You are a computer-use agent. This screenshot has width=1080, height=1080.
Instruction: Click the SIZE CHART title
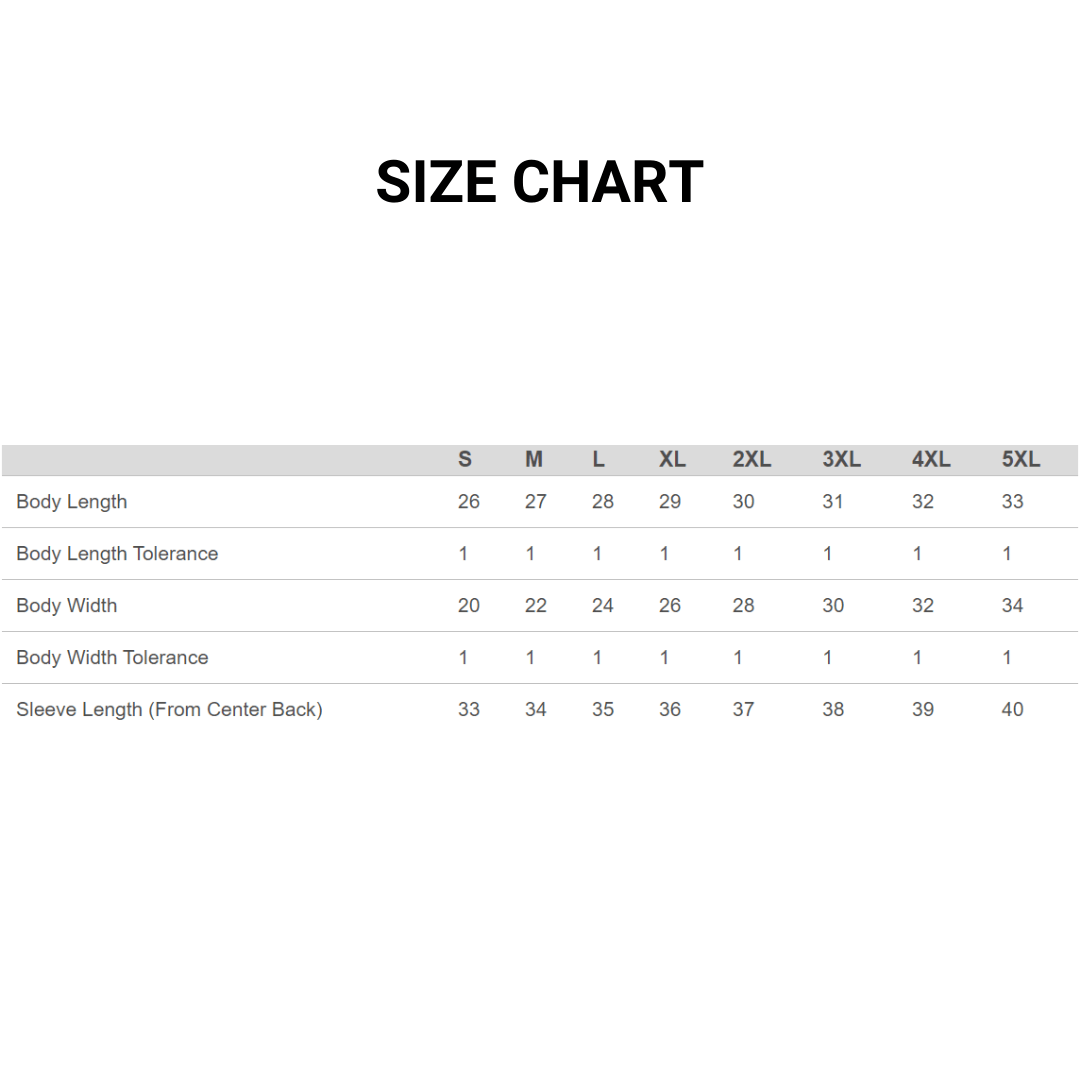click(x=539, y=182)
